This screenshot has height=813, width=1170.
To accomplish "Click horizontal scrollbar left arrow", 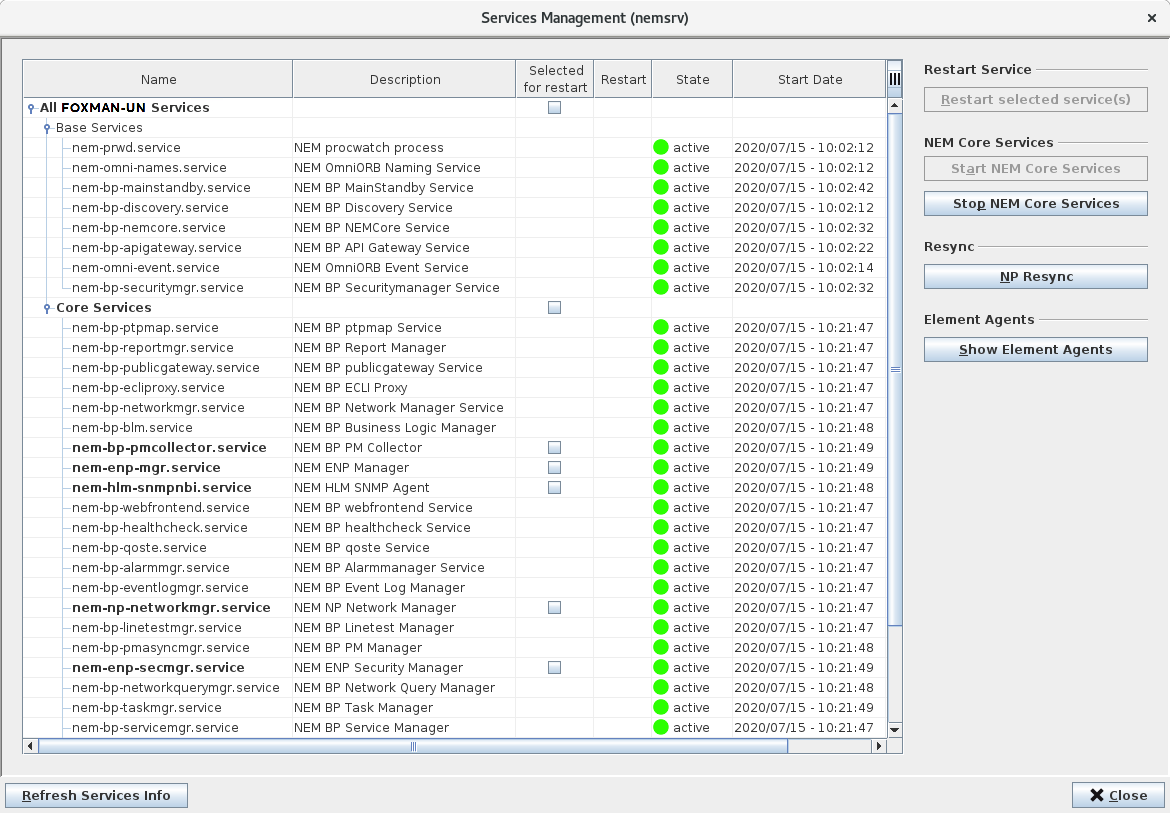I will pyautogui.click(x=30, y=746).
